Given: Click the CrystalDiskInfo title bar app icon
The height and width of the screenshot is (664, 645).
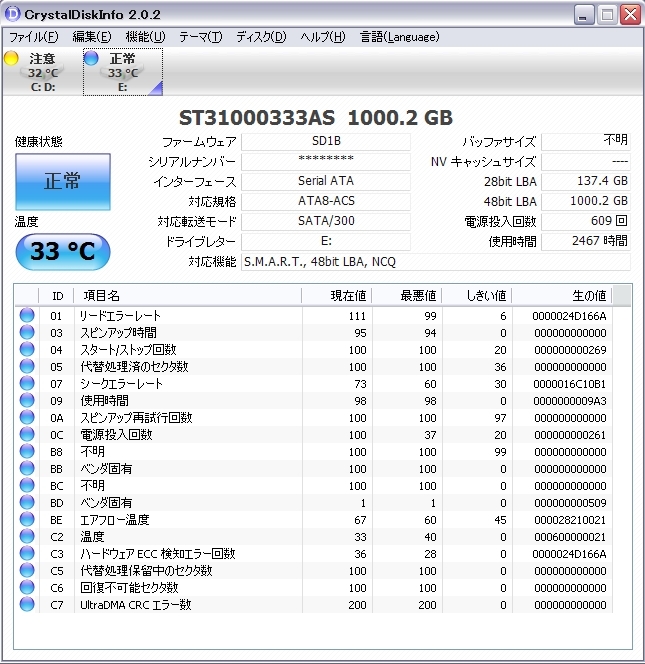Looking at the screenshot, I should click(x=13, y=14).
